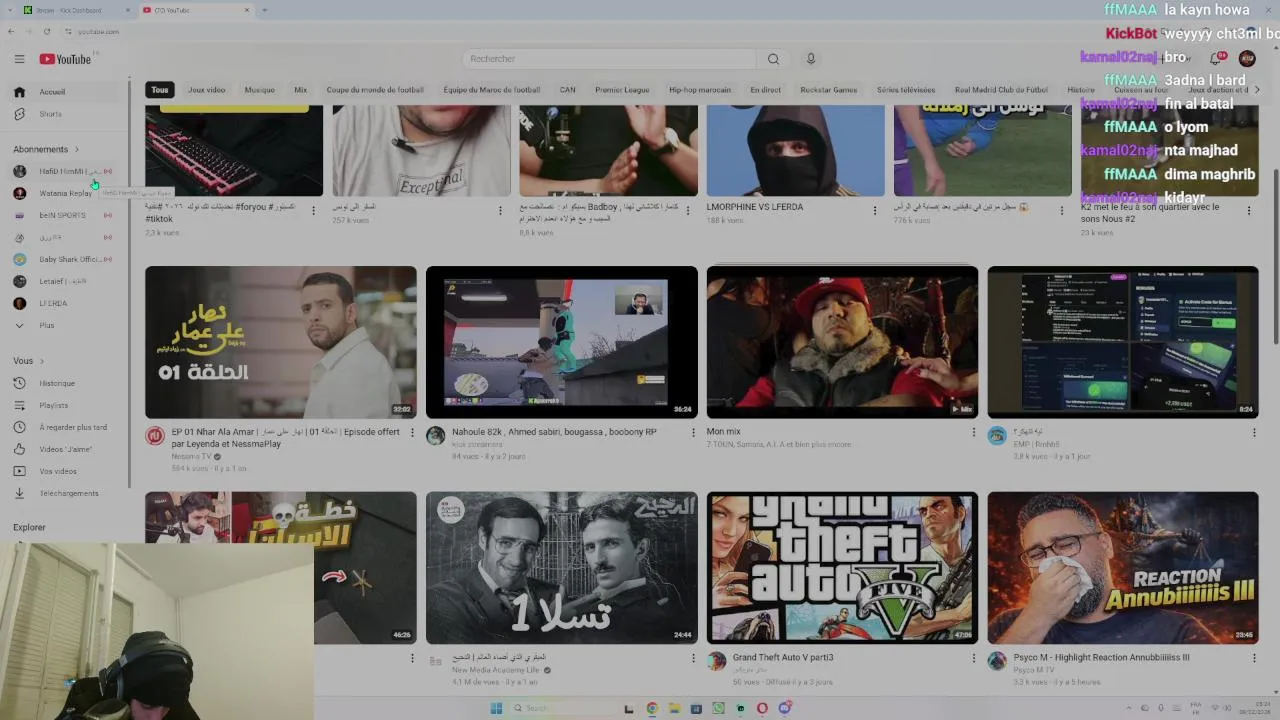Open the Baby Shark Official subscription
Viewport: 1280px width, 720px height.
pos(66,259)
